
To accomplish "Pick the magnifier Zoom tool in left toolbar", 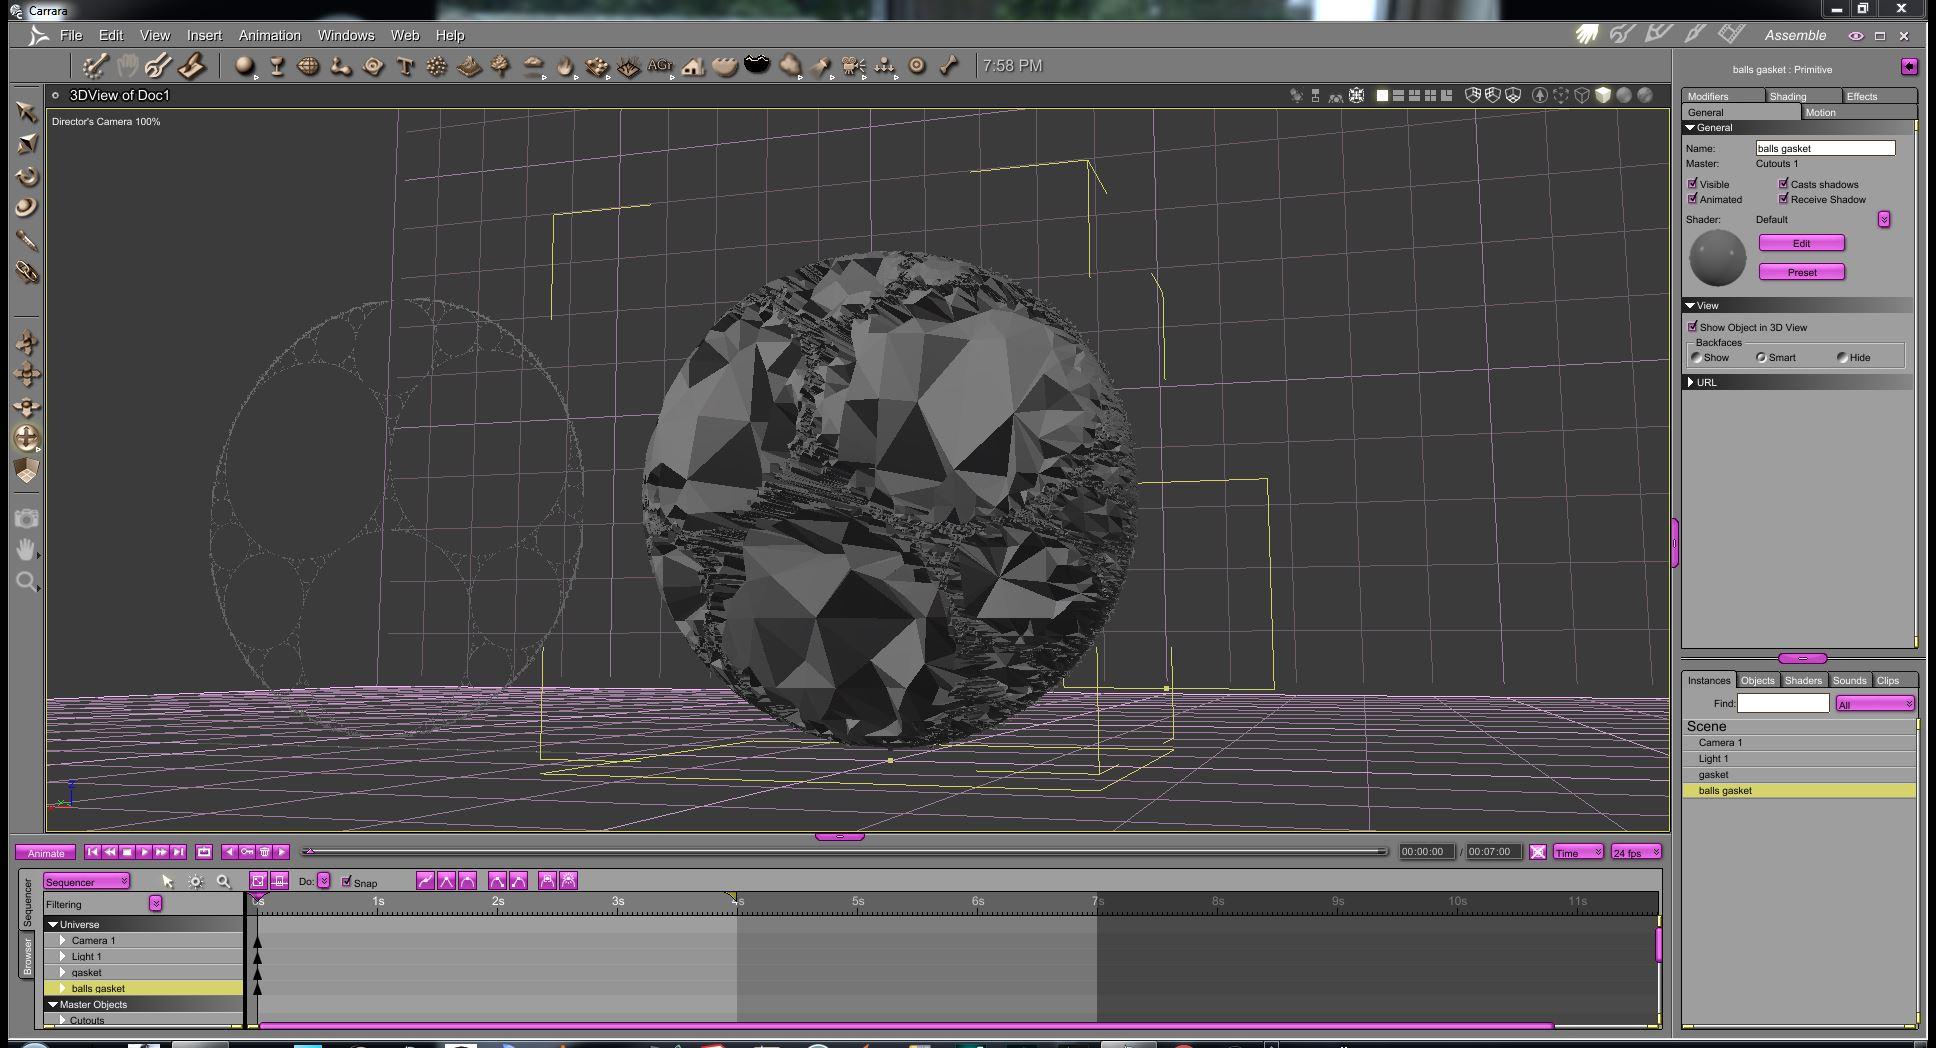I will point(26,581).
